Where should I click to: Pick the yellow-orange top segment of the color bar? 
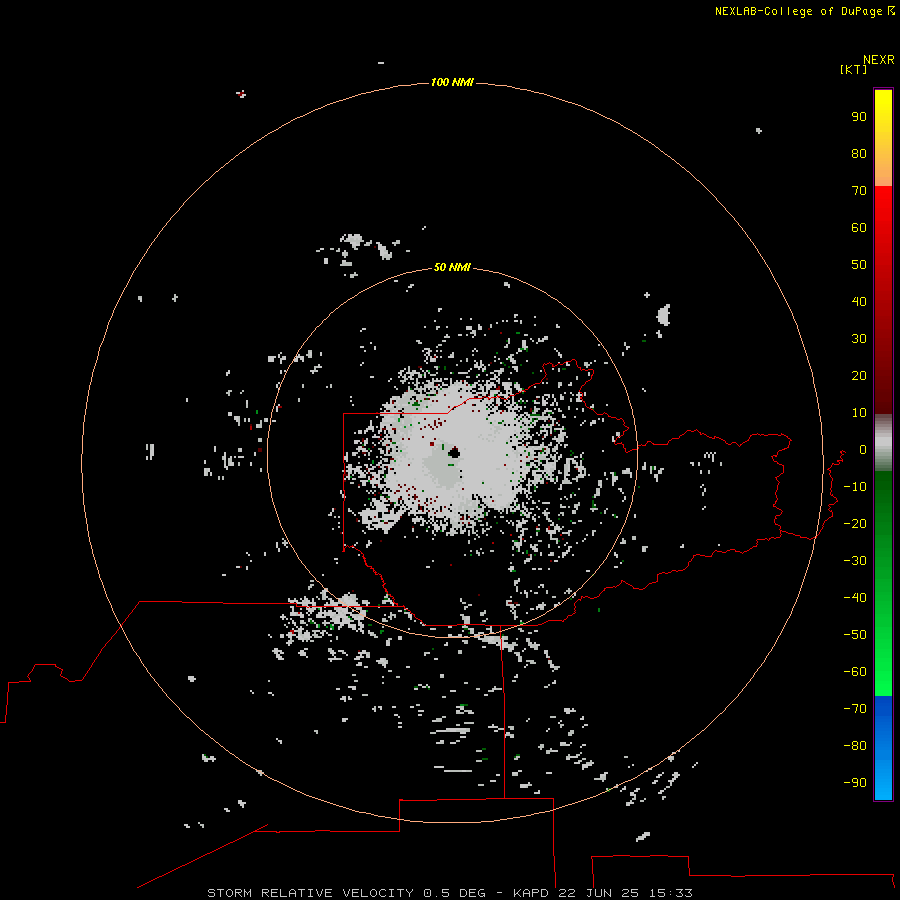[883, 138]
